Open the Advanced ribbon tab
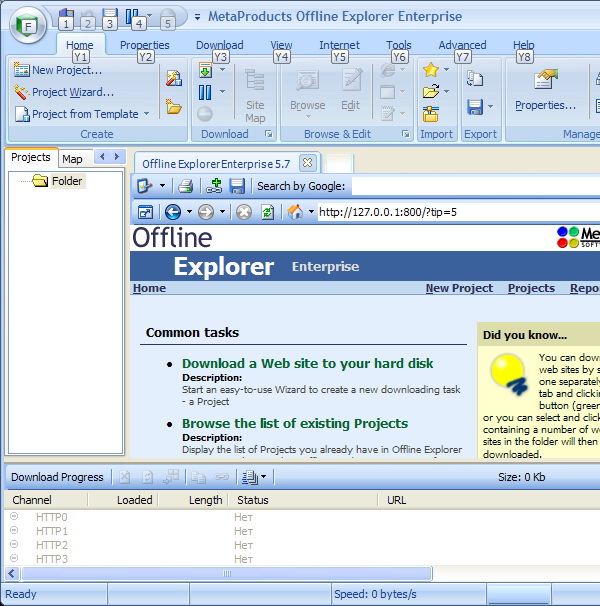This screenshot has height=606, width=600. 462,45
